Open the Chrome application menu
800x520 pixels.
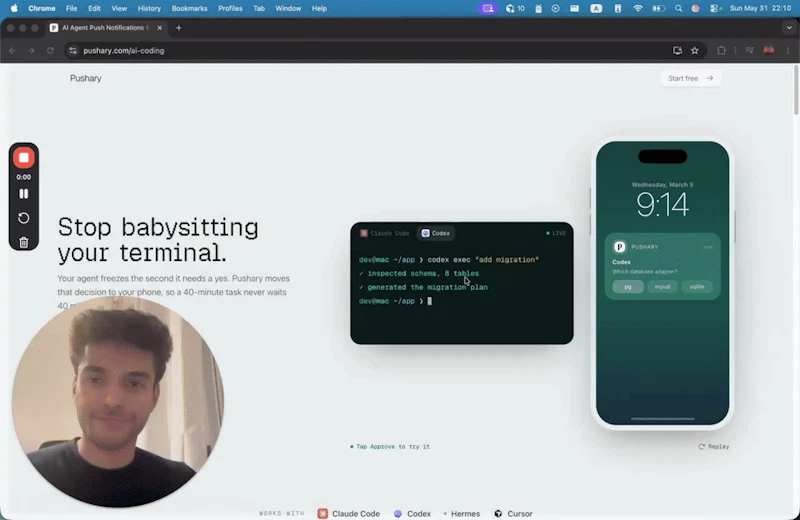(x=42, y=8)
